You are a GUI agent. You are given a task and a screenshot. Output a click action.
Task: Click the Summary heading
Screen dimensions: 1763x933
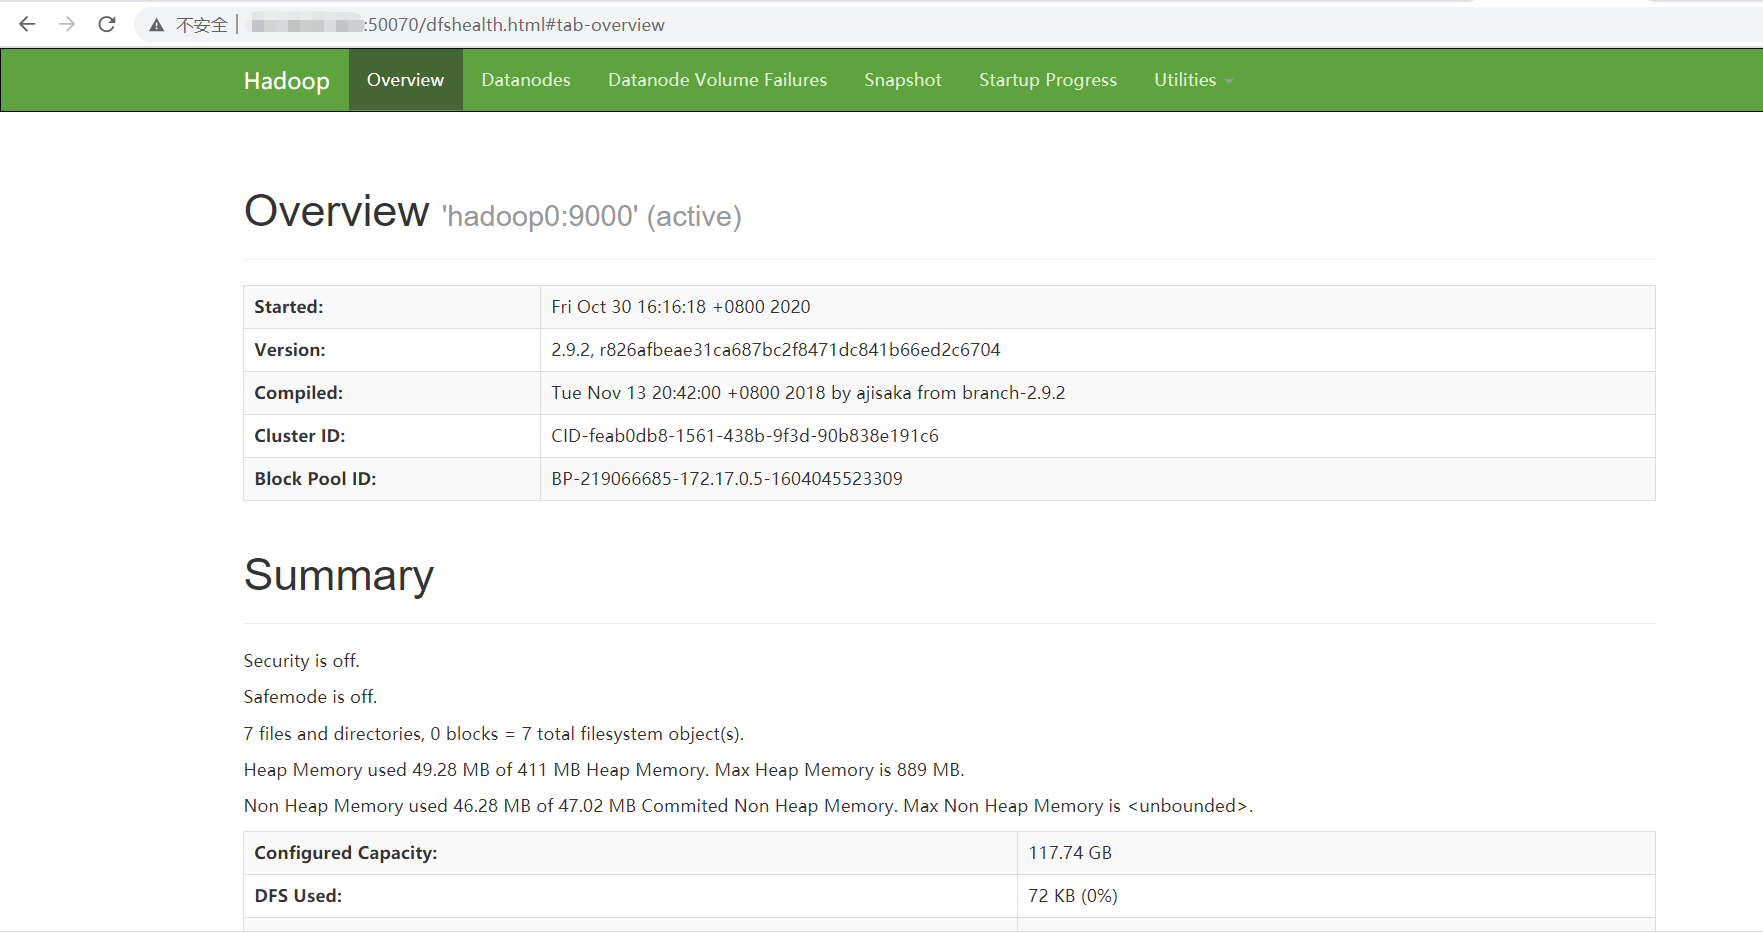(x=339, y=575)
